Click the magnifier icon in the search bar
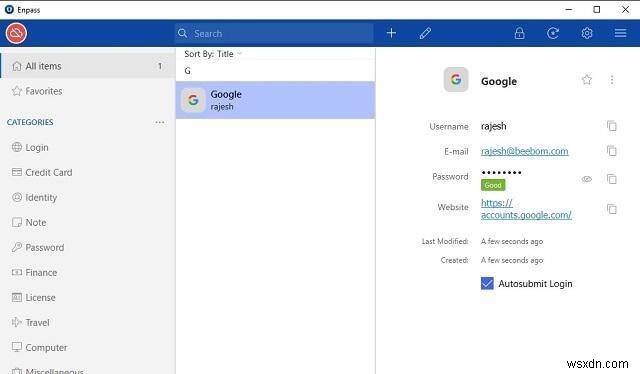The width and height of the screenshot is (640, 374). [x=182, y=33]
